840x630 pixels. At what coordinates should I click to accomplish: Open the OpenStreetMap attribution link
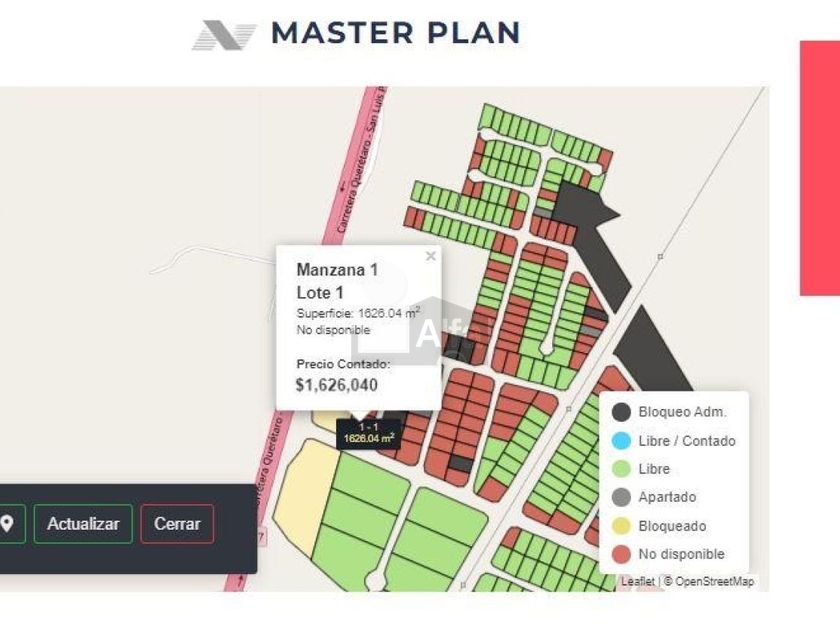(714, 581)
